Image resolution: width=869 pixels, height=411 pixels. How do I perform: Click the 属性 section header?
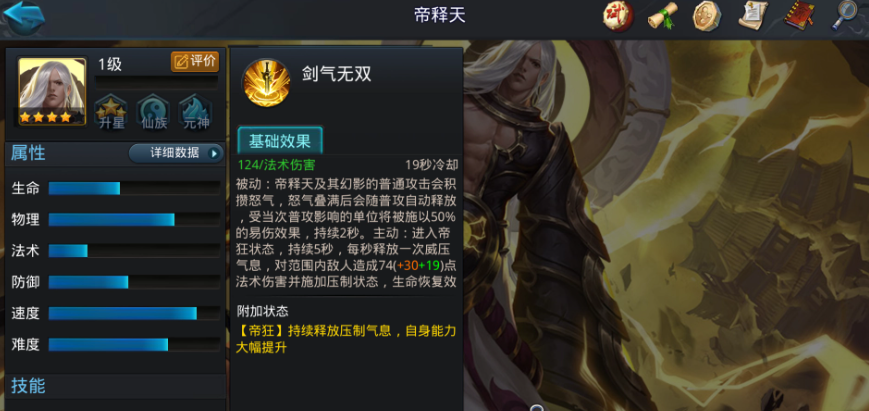coord(28,153)
